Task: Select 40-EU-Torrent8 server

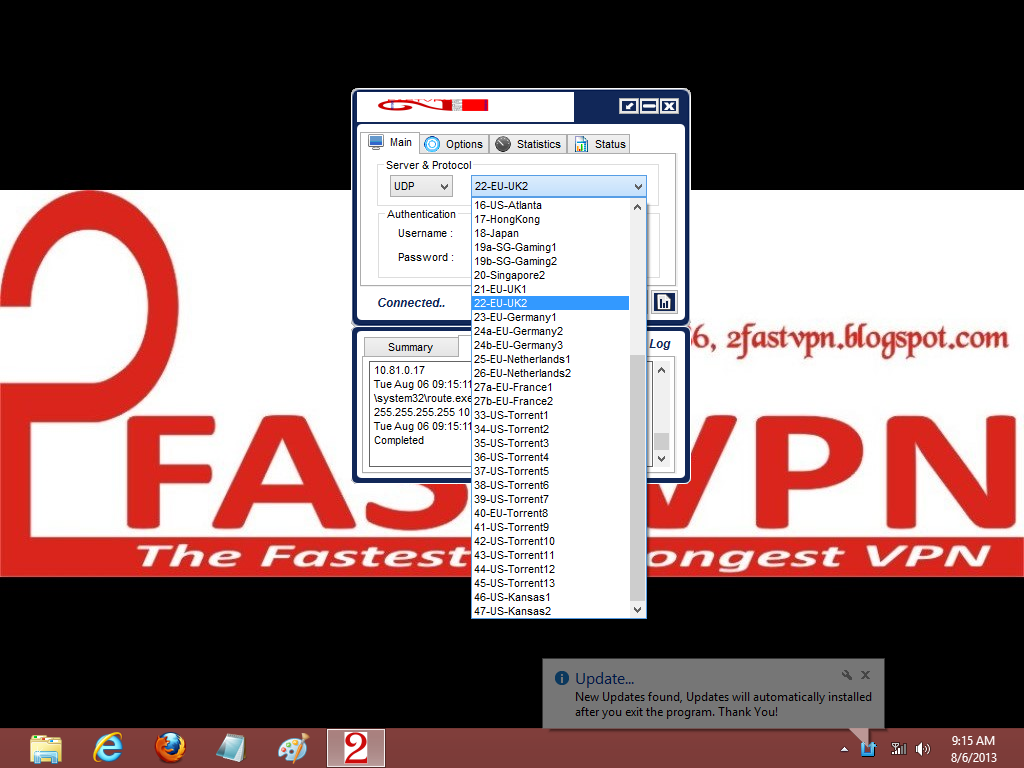Action: 550,513
